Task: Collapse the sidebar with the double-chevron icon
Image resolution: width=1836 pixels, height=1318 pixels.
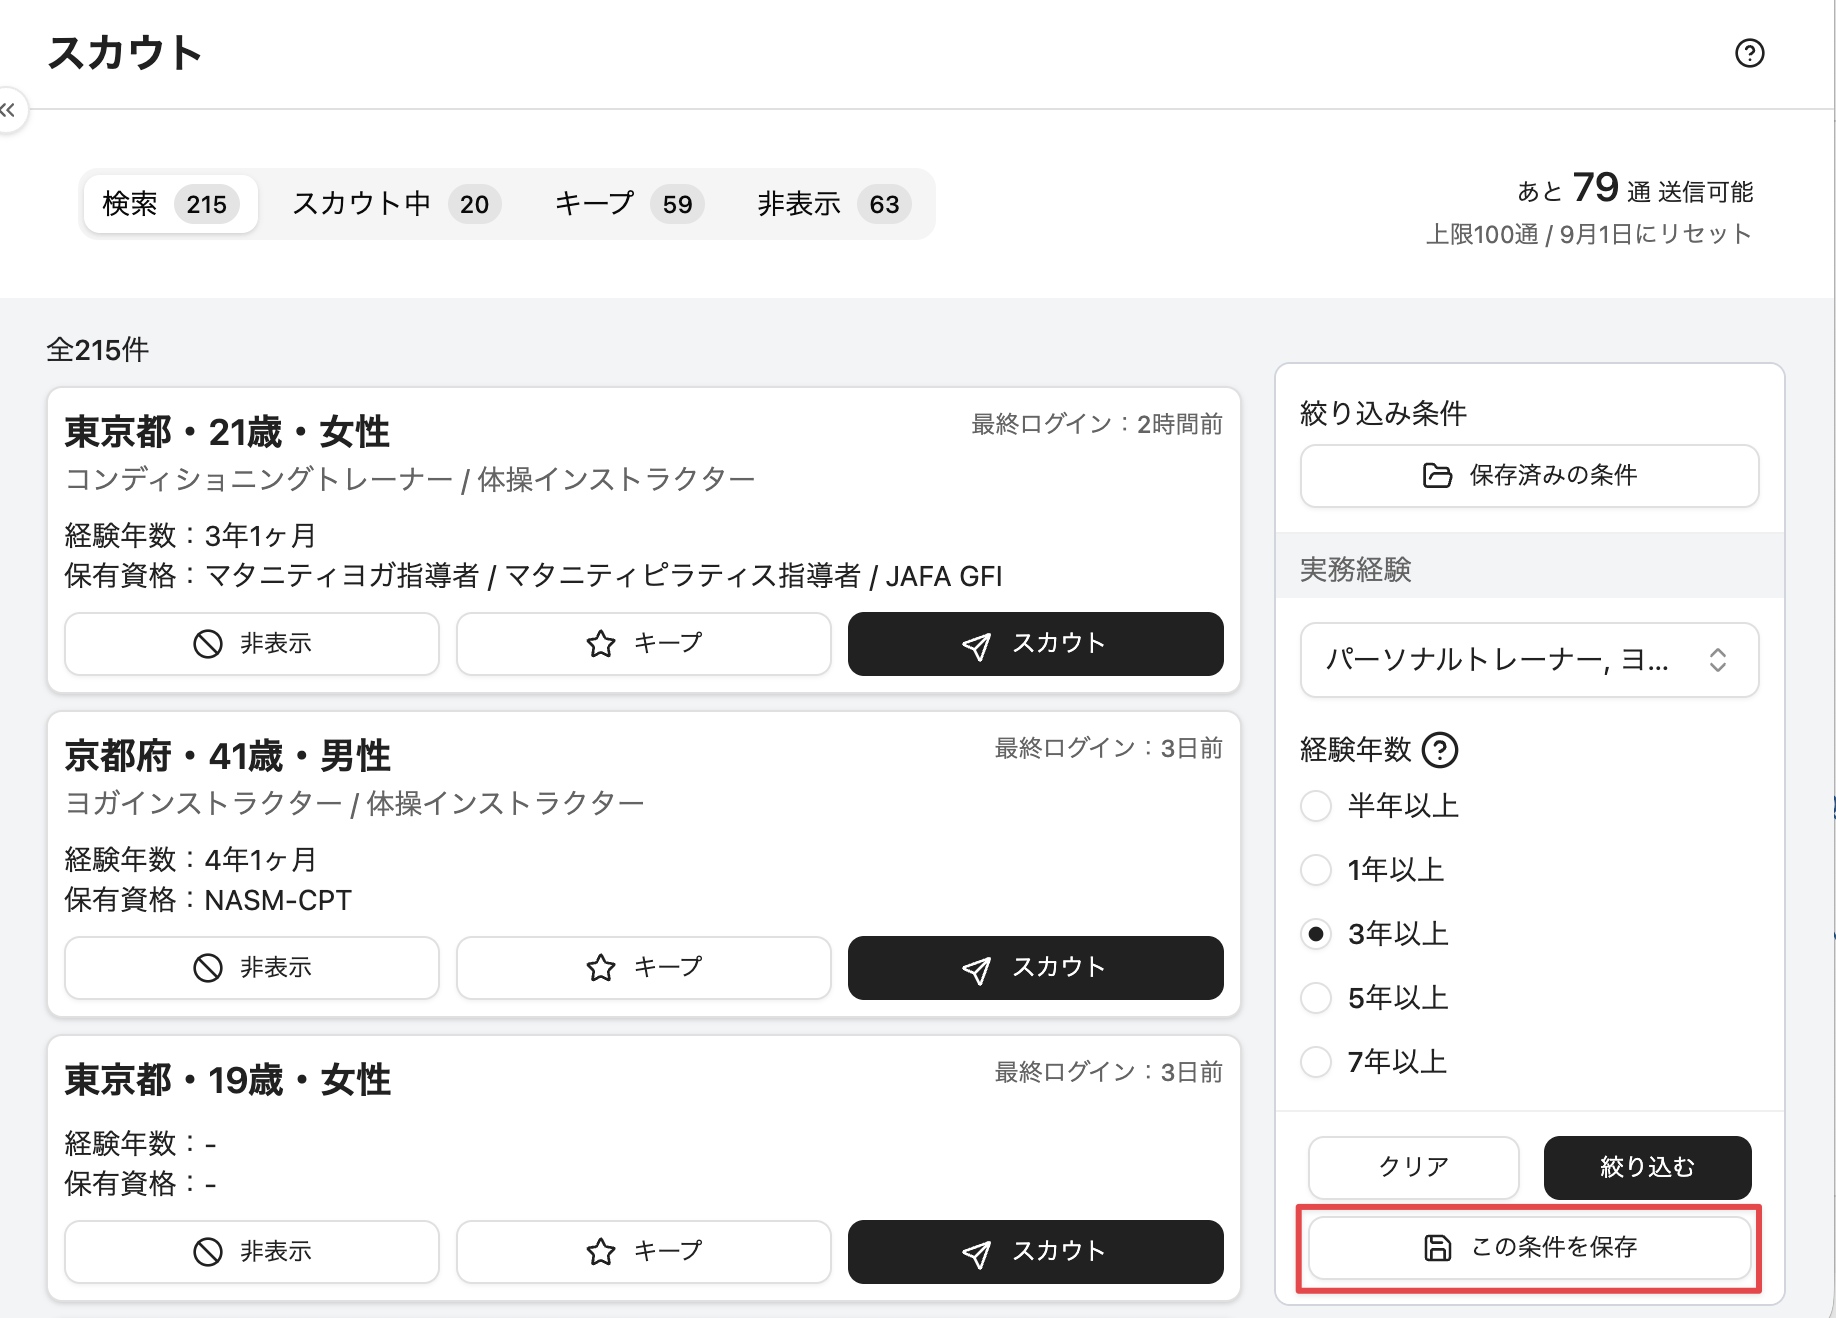Action: click(x=8, y=110)
